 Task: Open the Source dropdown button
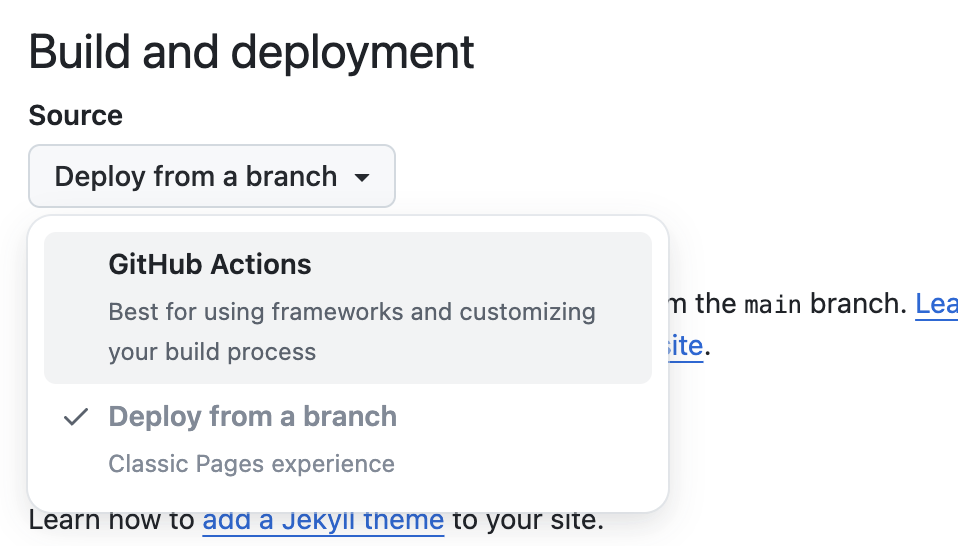point(212,177)
